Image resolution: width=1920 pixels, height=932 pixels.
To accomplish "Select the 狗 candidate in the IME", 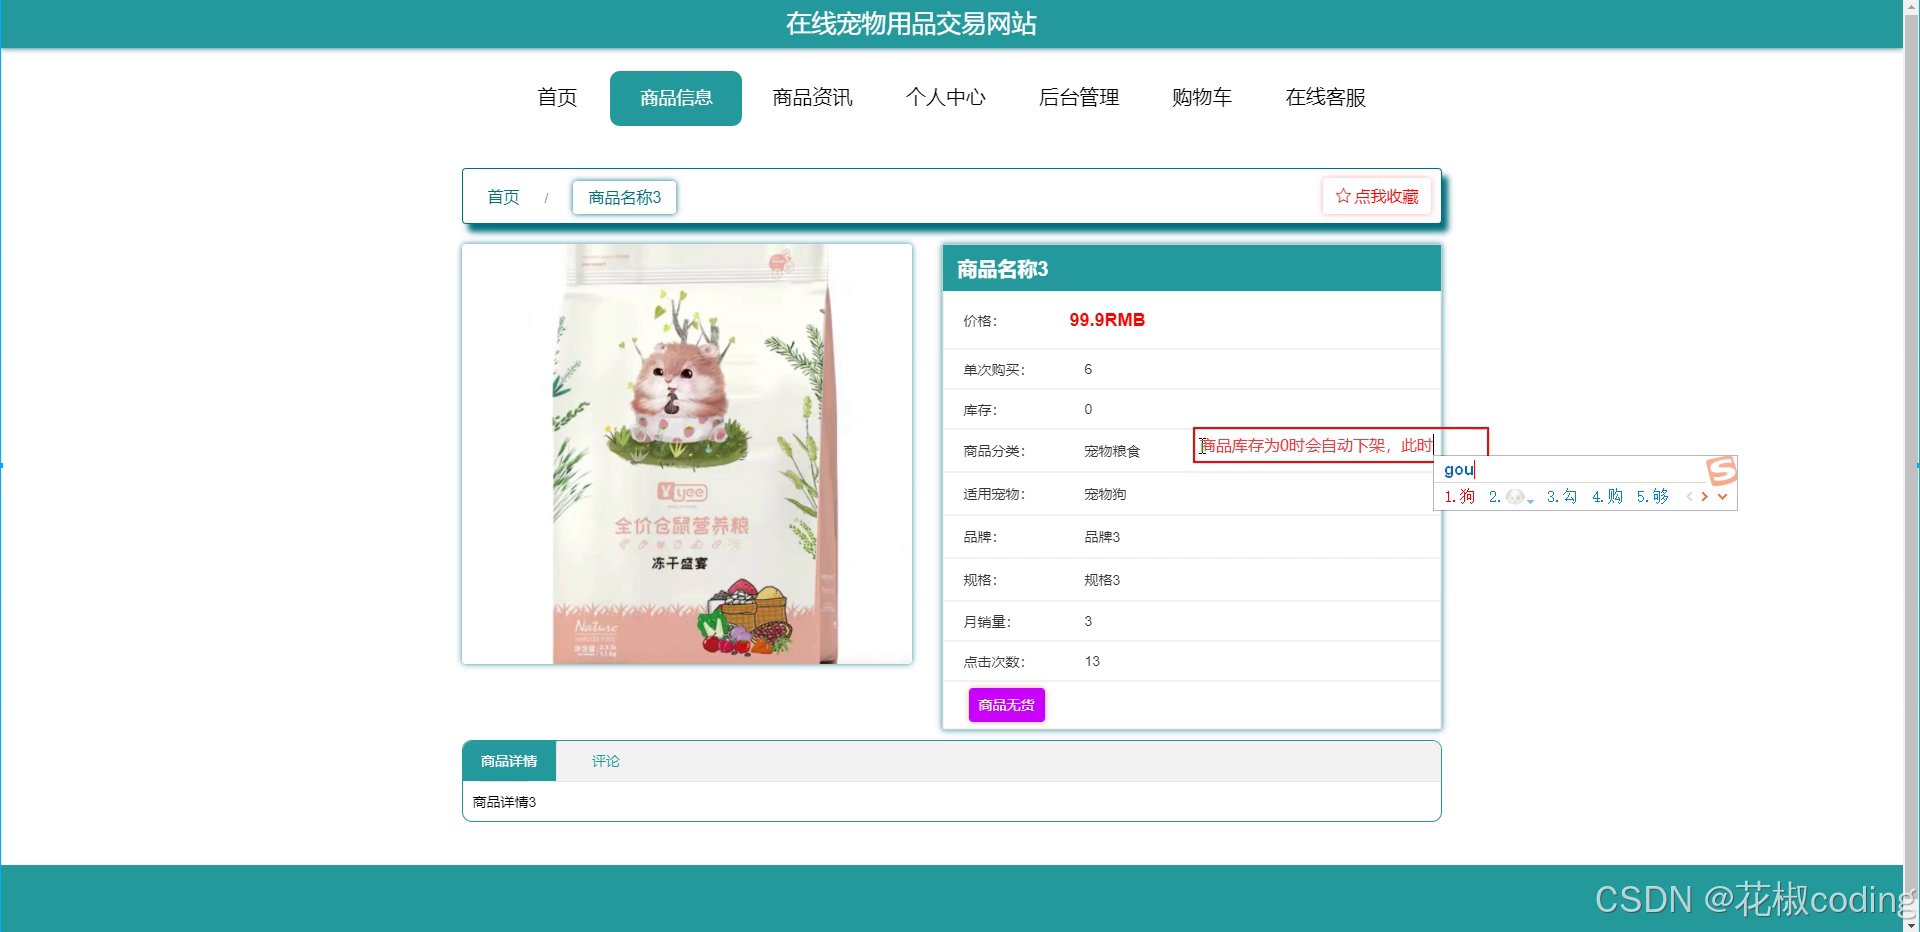I will tap(1465, 497).
